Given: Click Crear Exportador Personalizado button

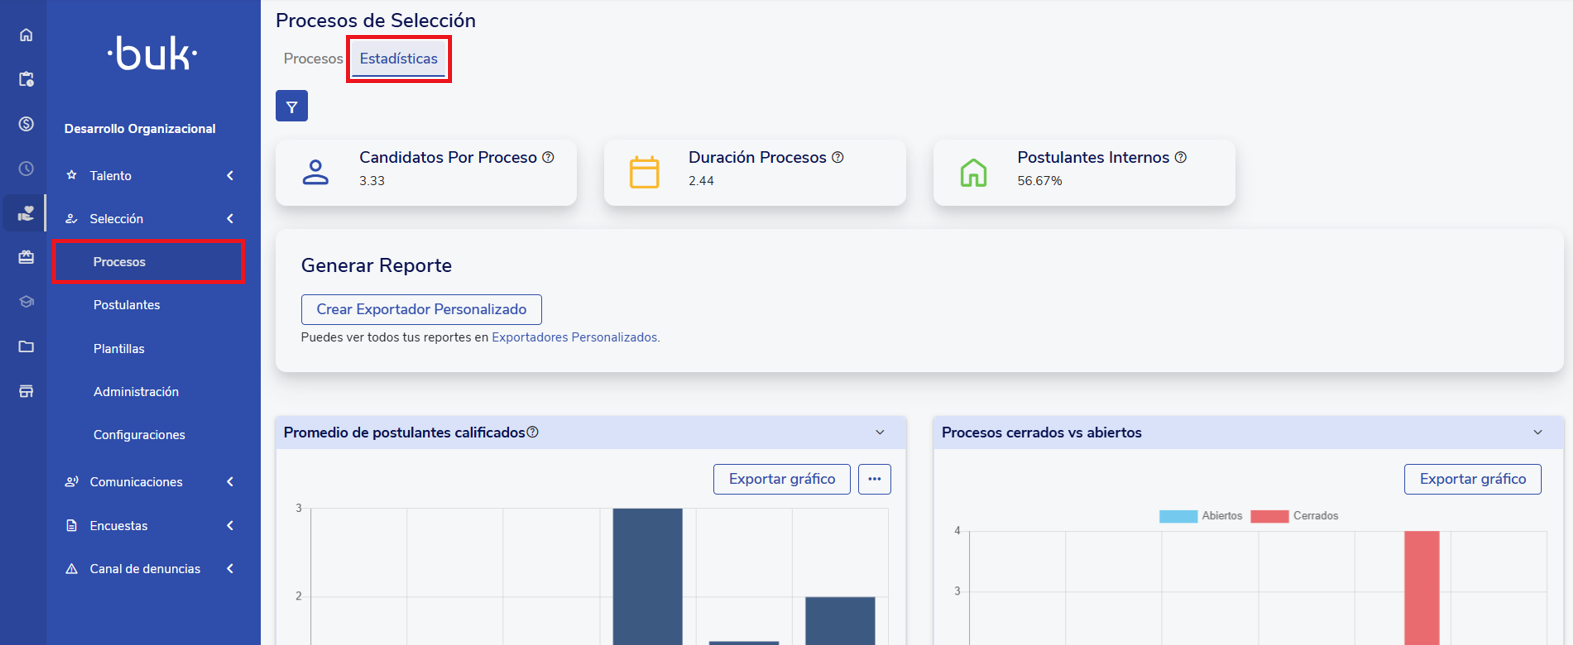Looking at the screenshot, I should tap(421, 309).
